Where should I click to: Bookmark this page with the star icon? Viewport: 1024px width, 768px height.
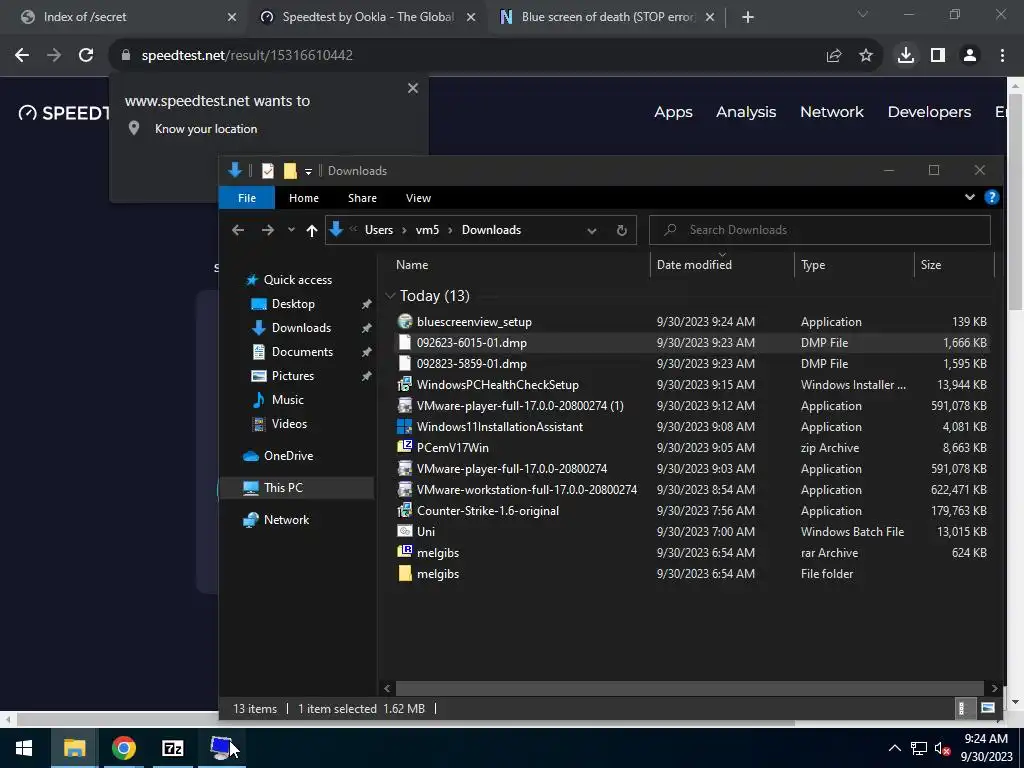point(865,56)
